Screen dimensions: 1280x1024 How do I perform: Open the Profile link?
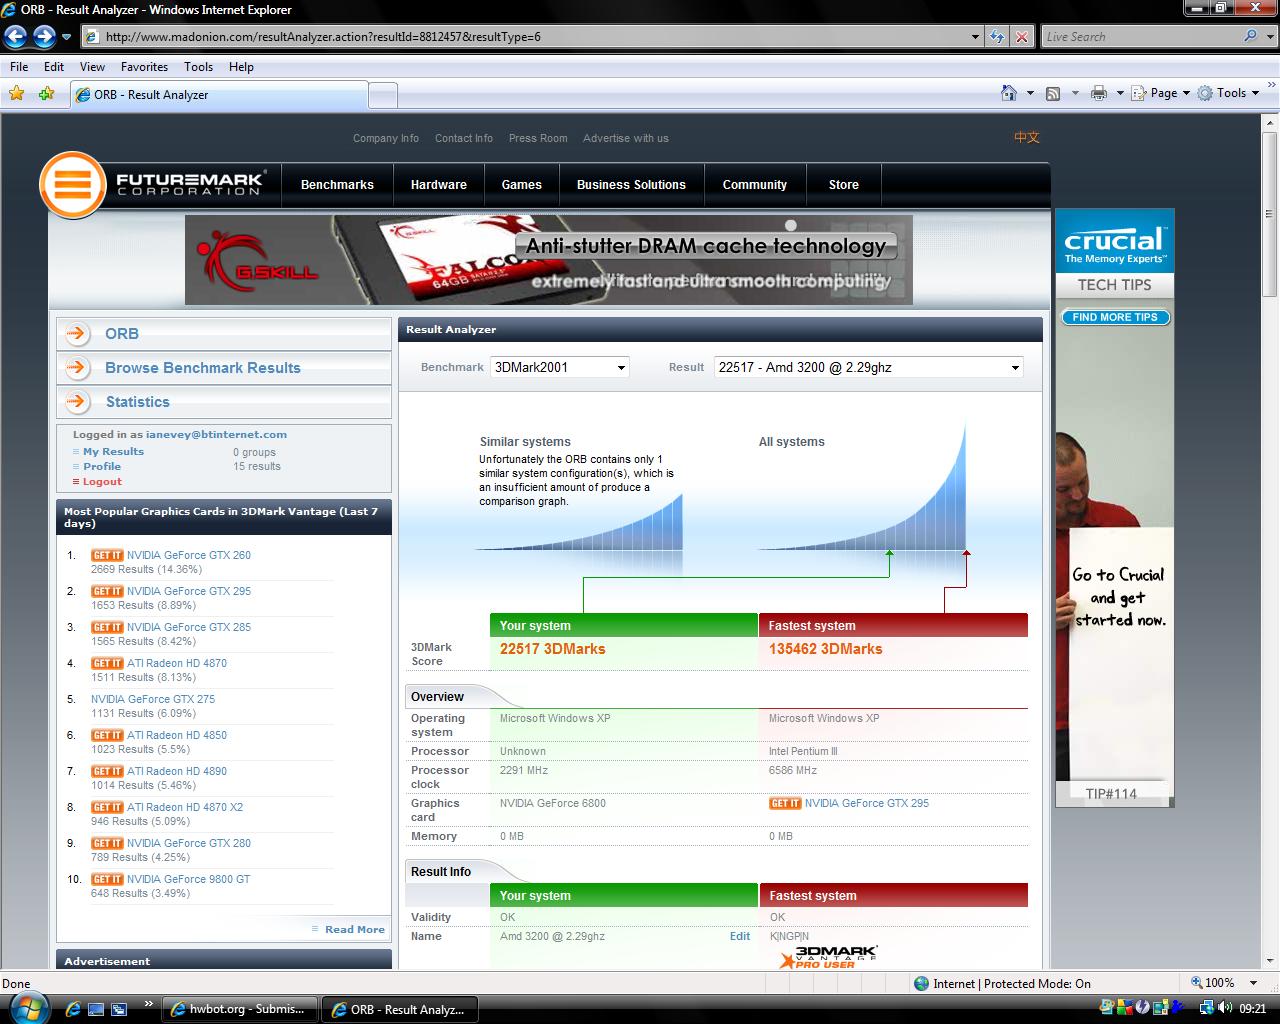(102, 466)
